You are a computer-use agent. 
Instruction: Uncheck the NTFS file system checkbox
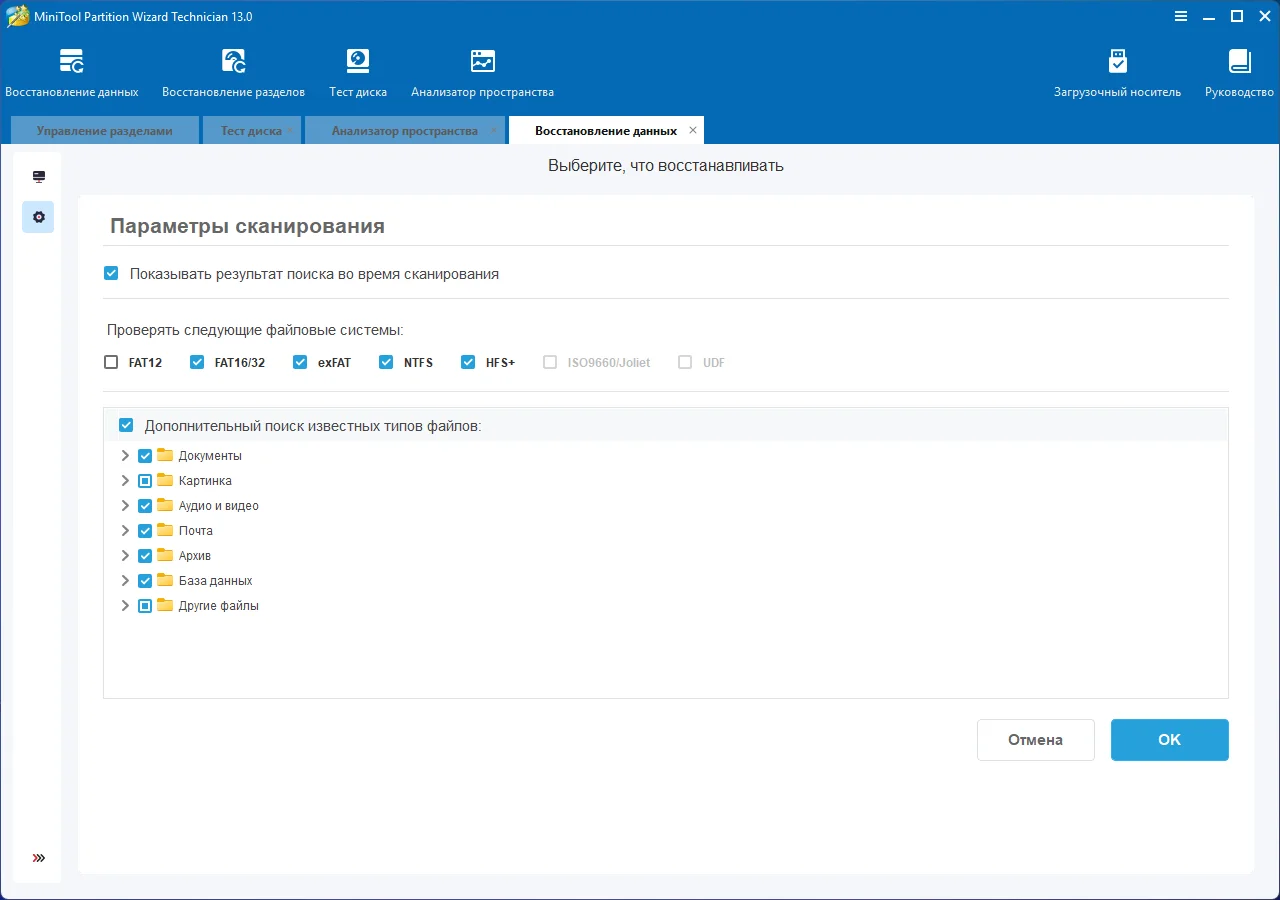pyautogui.click(x=386, y=363)
